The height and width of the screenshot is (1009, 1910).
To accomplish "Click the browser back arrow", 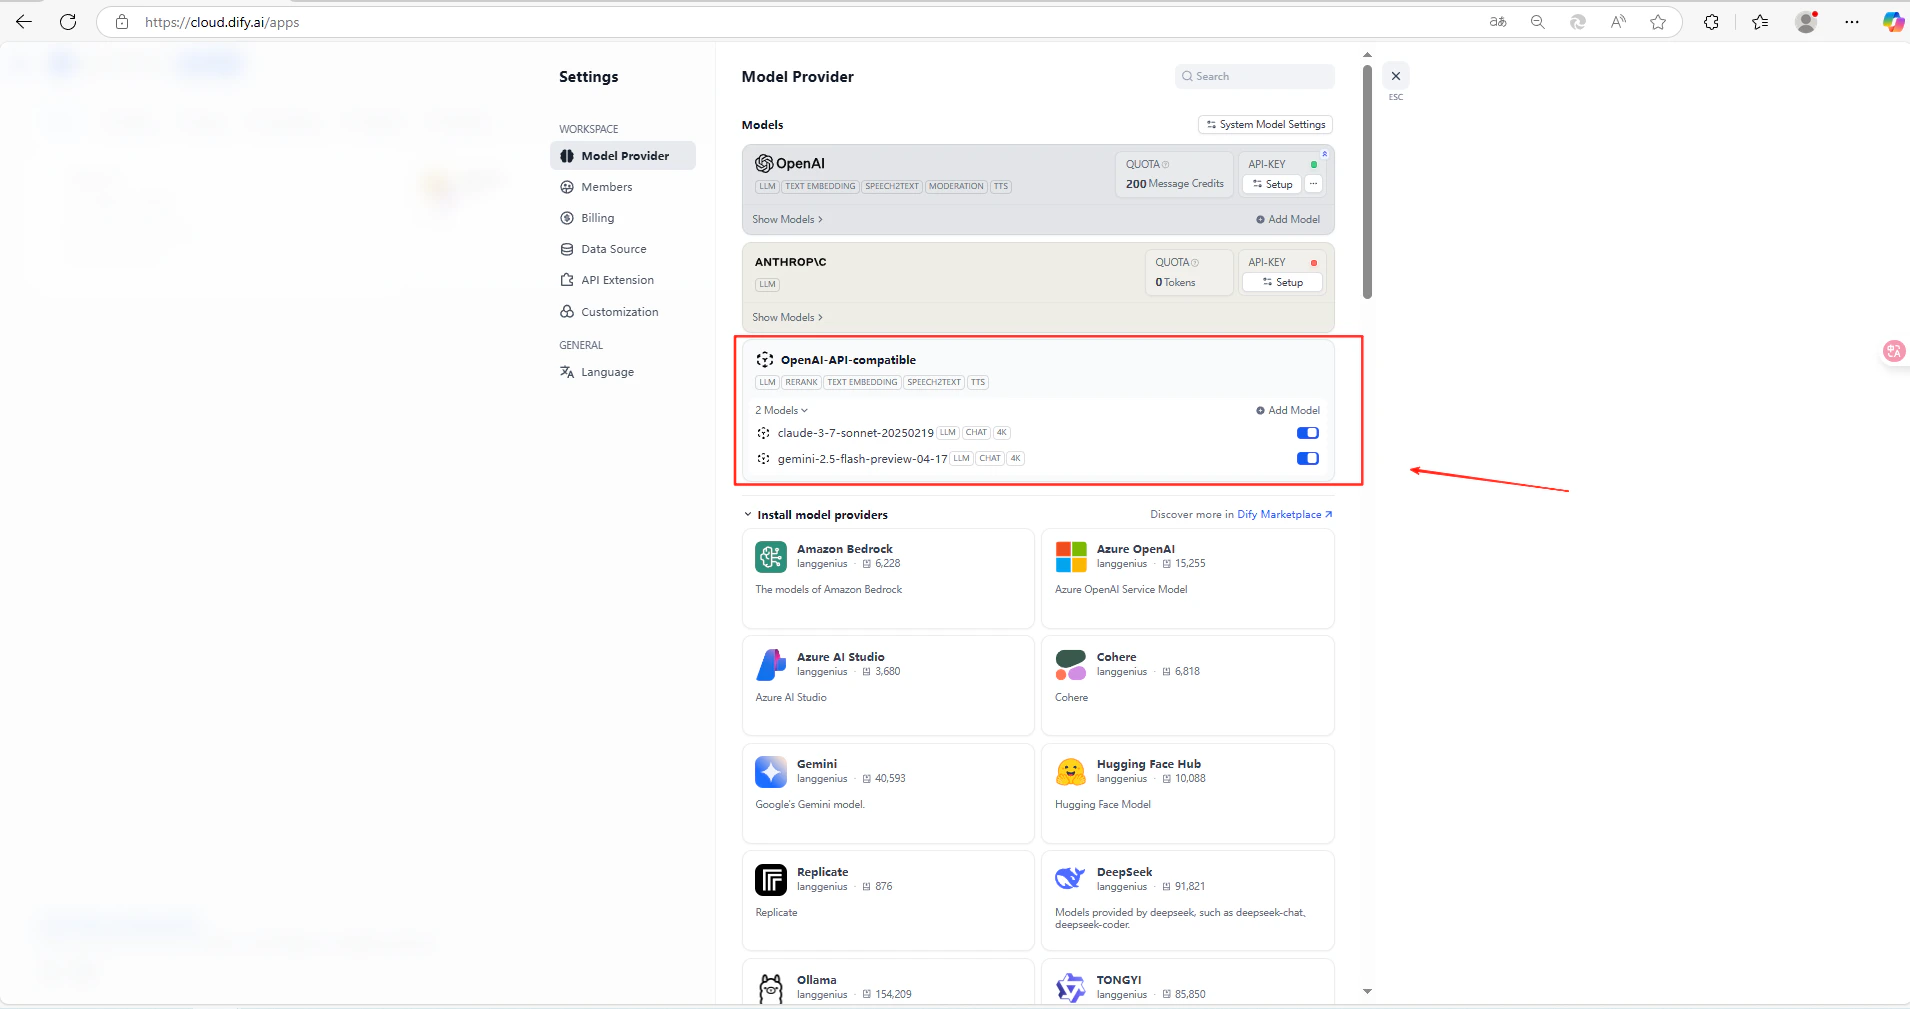I will pos(24,22).
